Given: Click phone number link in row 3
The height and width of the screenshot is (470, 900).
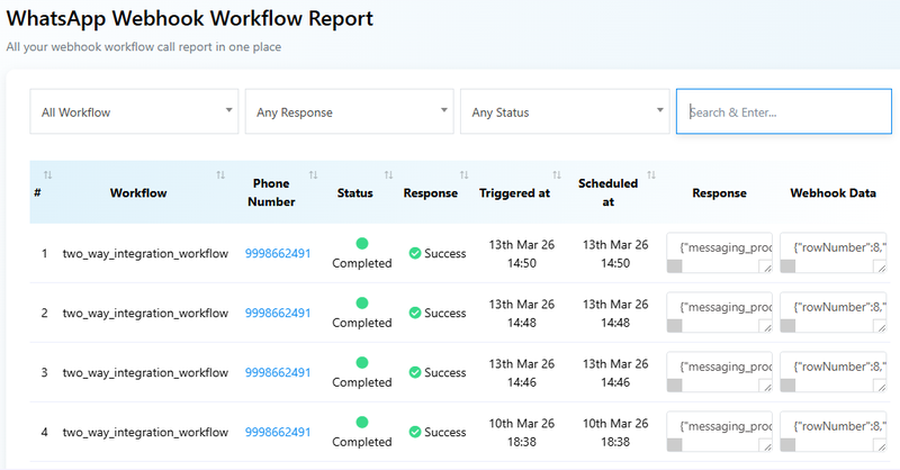Looking at the screenshot, I should click(x=277, y=373).
